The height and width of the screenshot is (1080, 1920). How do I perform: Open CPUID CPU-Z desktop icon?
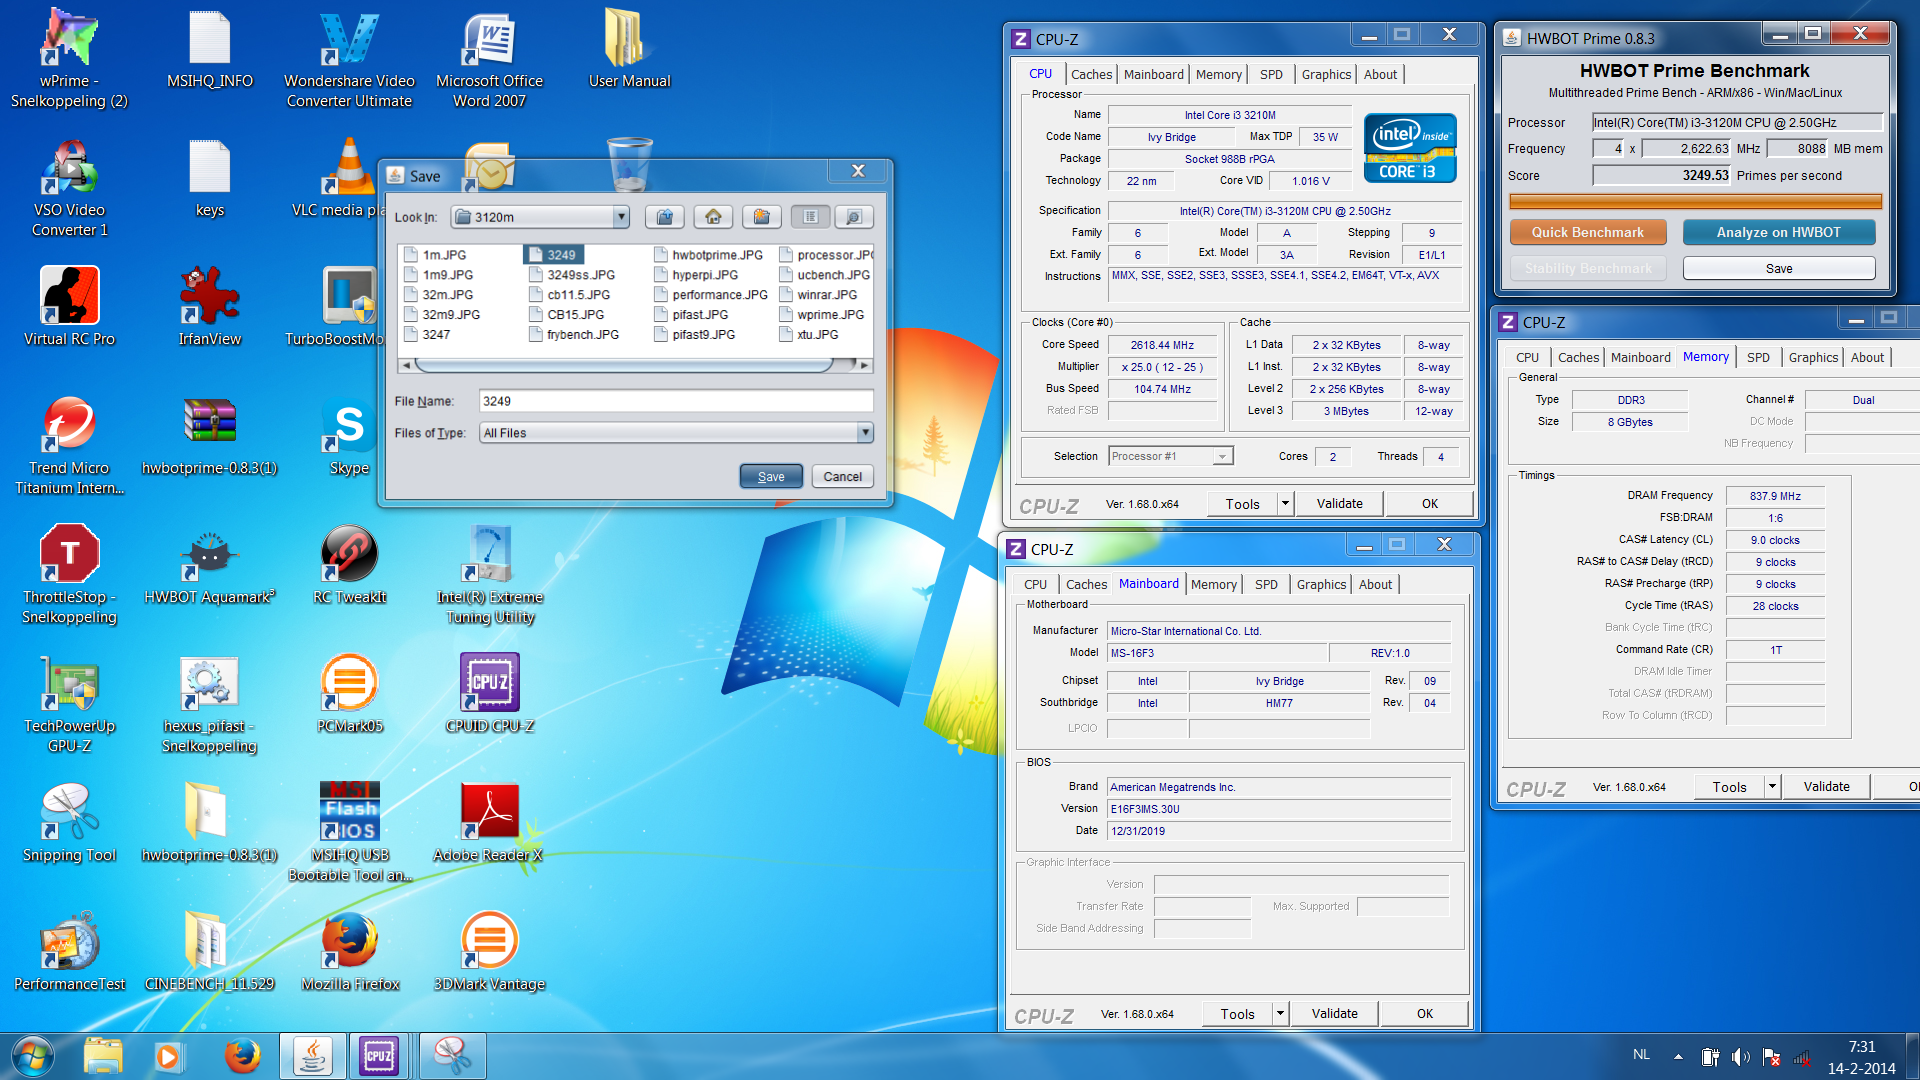[489, 694]
